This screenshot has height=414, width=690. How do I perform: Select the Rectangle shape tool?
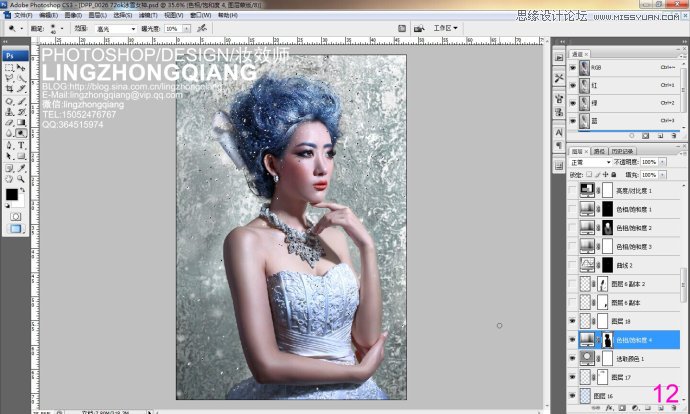[x=21, y=156]
